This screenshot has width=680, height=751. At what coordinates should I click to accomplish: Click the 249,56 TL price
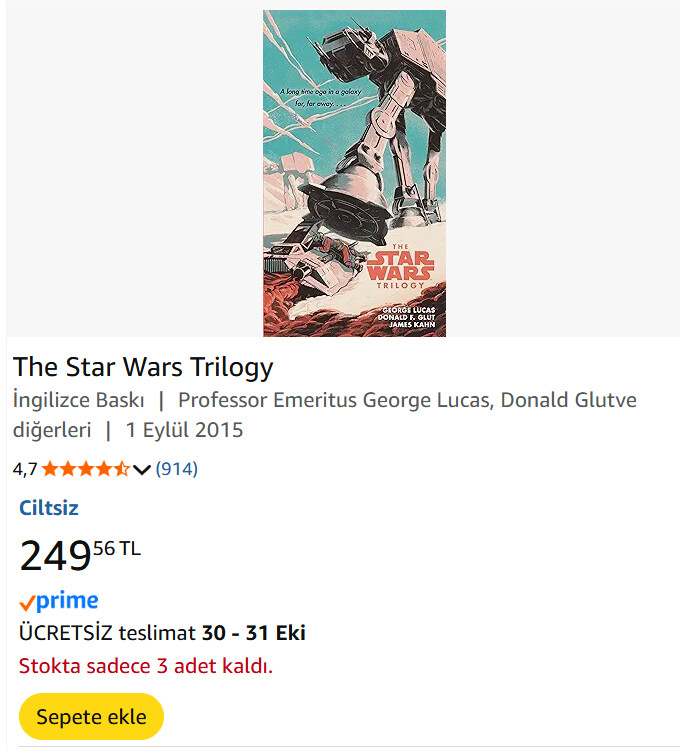pyautogui.click(x=80, y=554)
